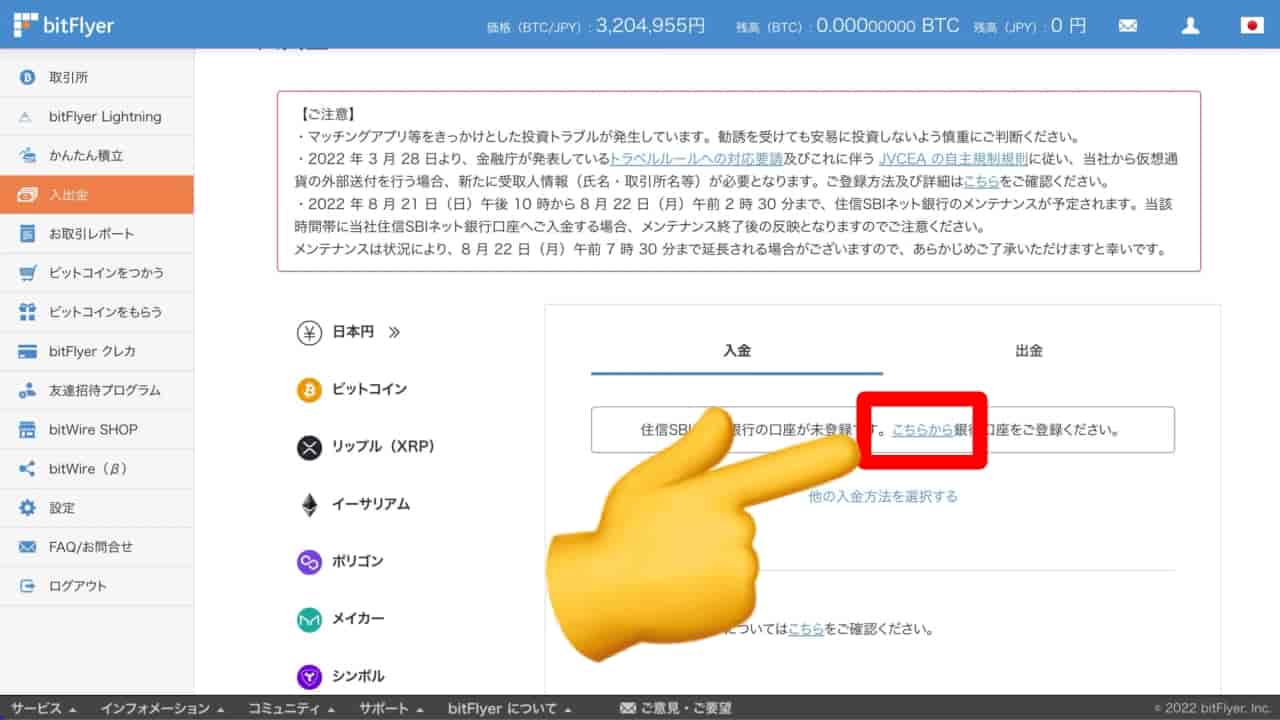
Task: Click the 設定 gear icon in sidebar
Action: [28, 508]
